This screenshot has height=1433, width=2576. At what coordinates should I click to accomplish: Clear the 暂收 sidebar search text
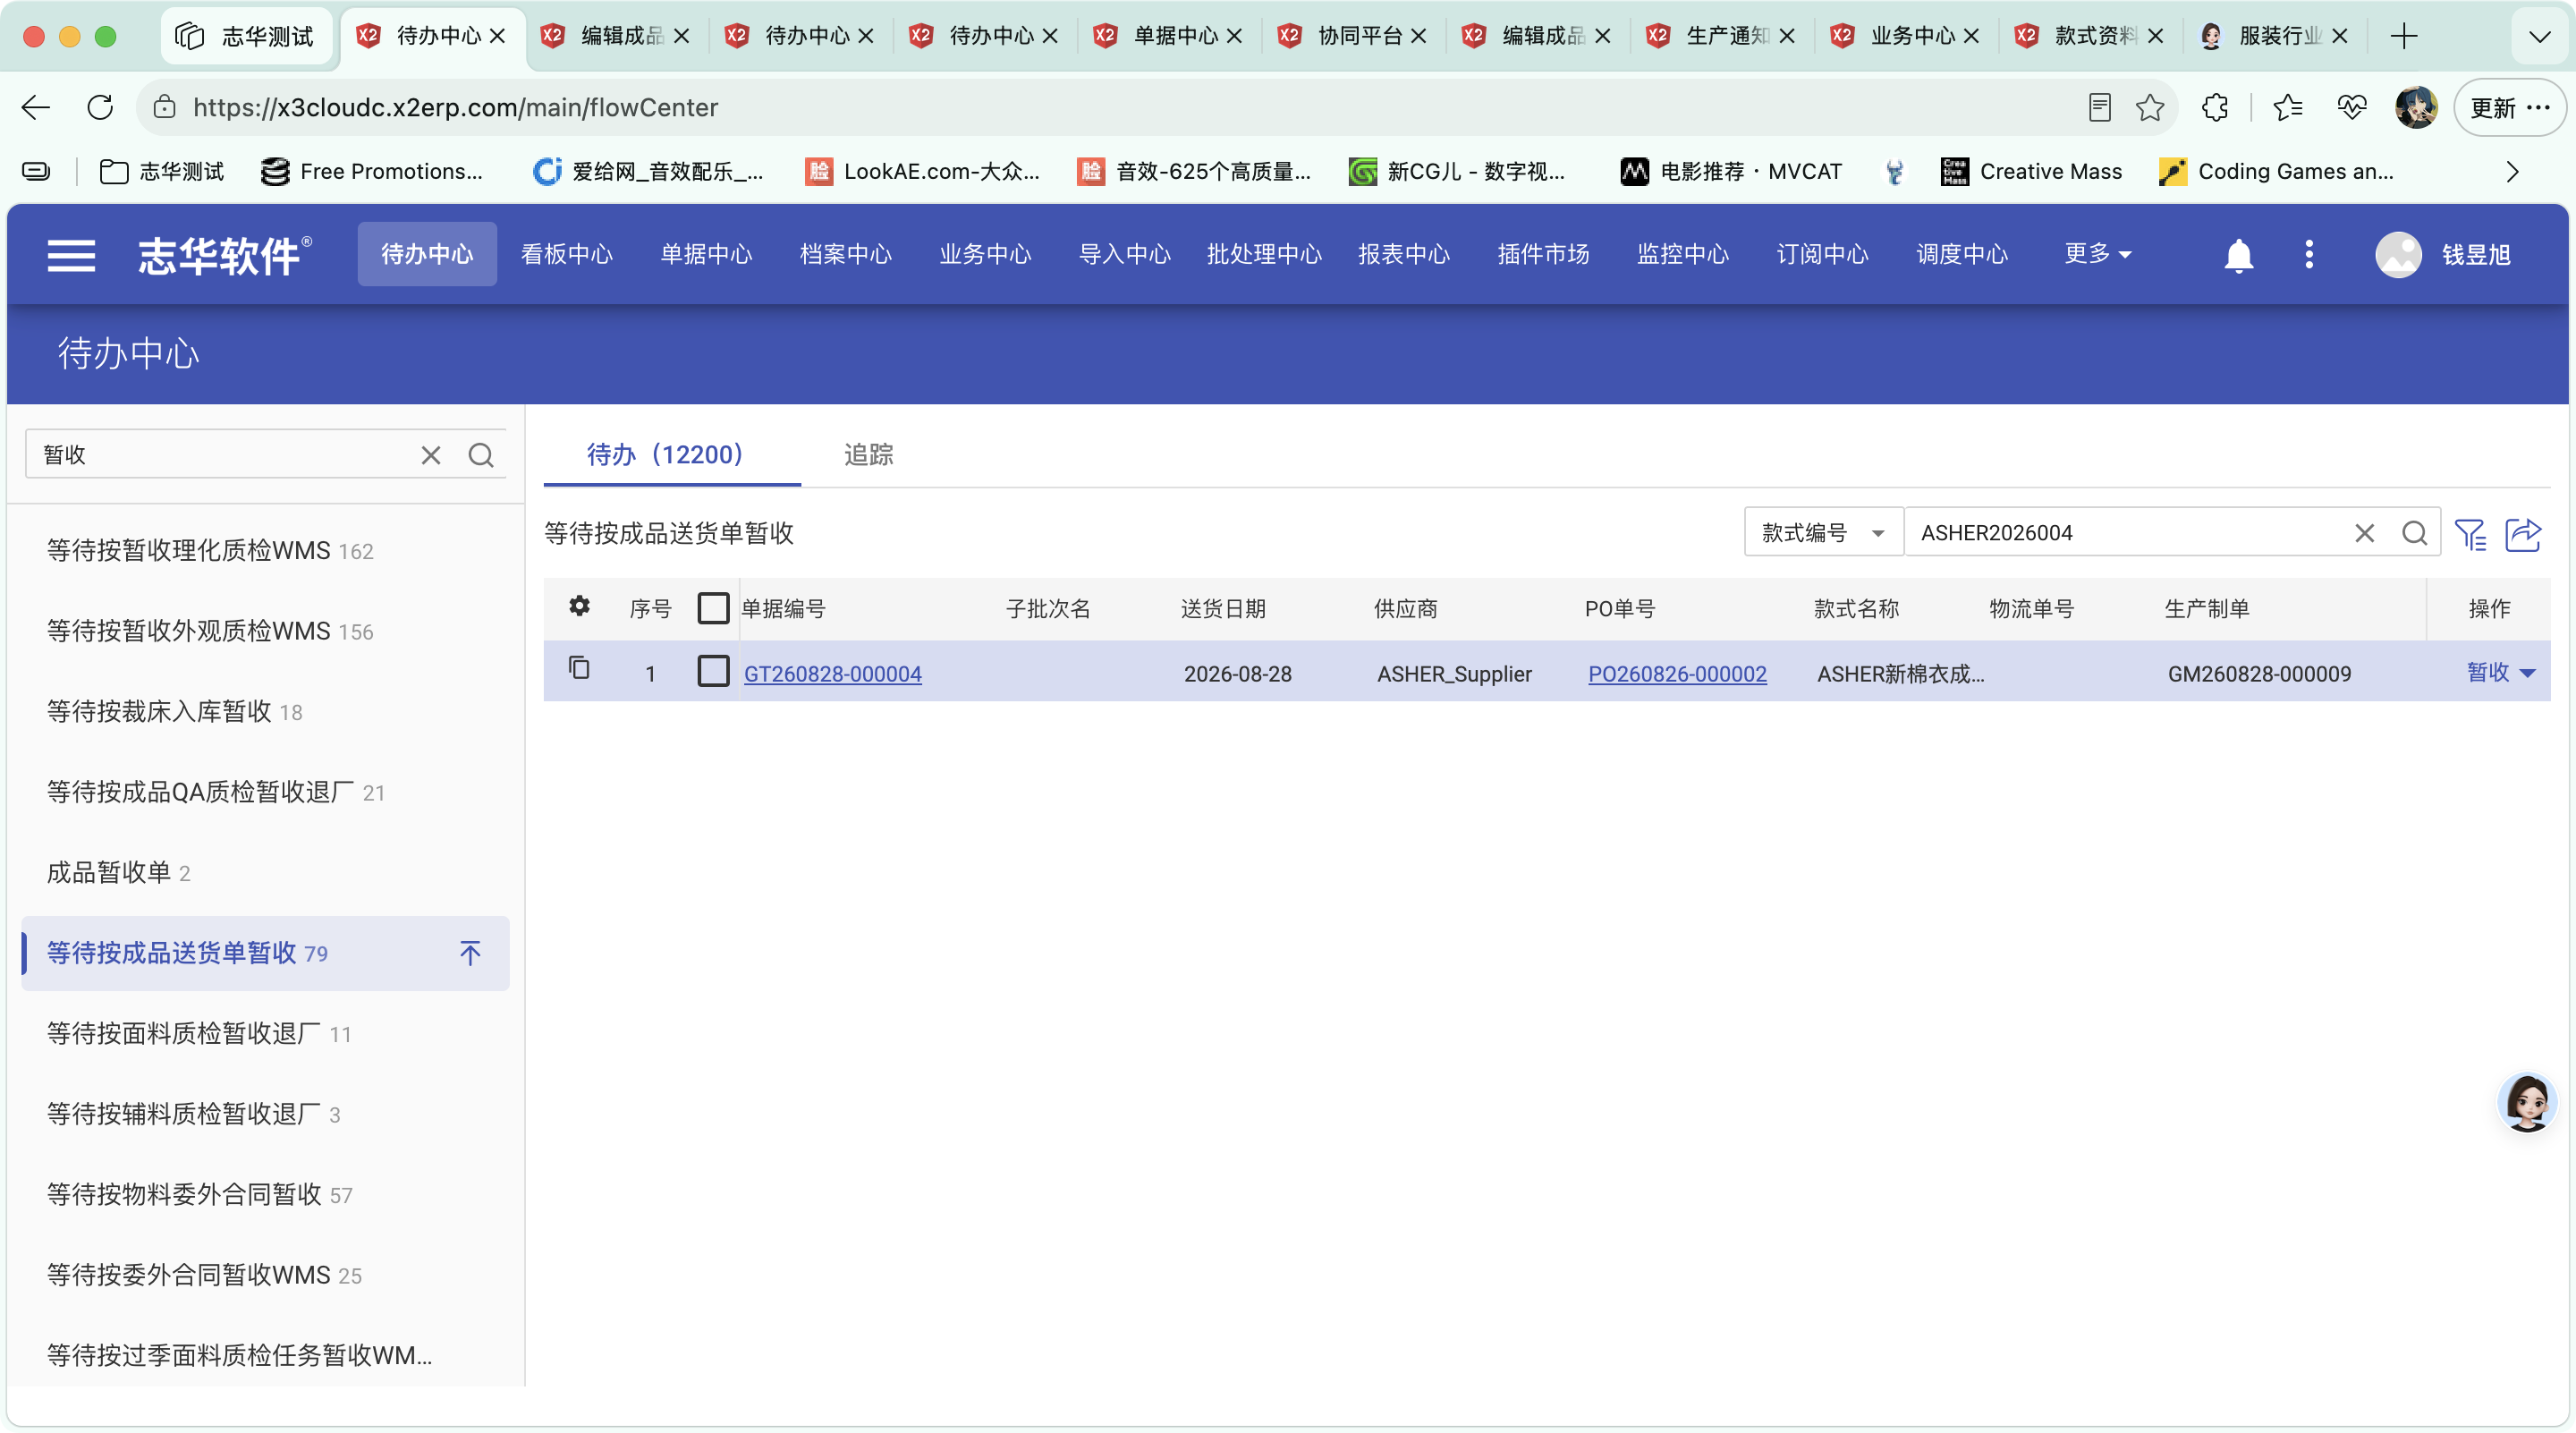coord(431,455)
